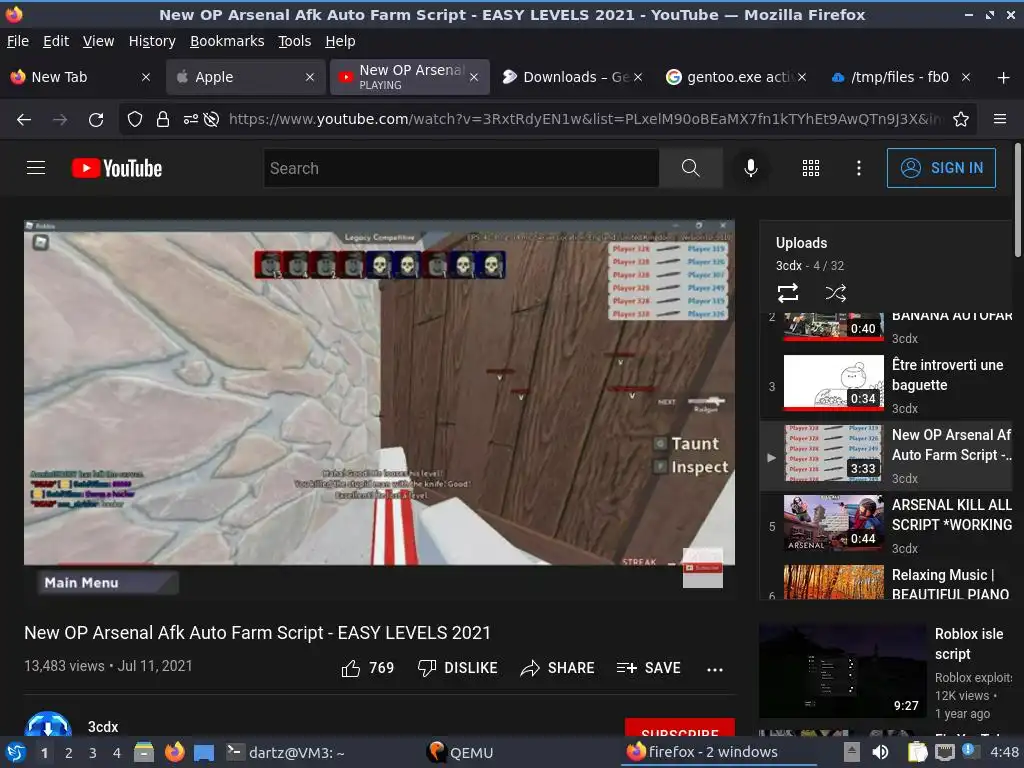Show site security padlock info
This screenshot has width=1024, height=768.
click(163, 120)
